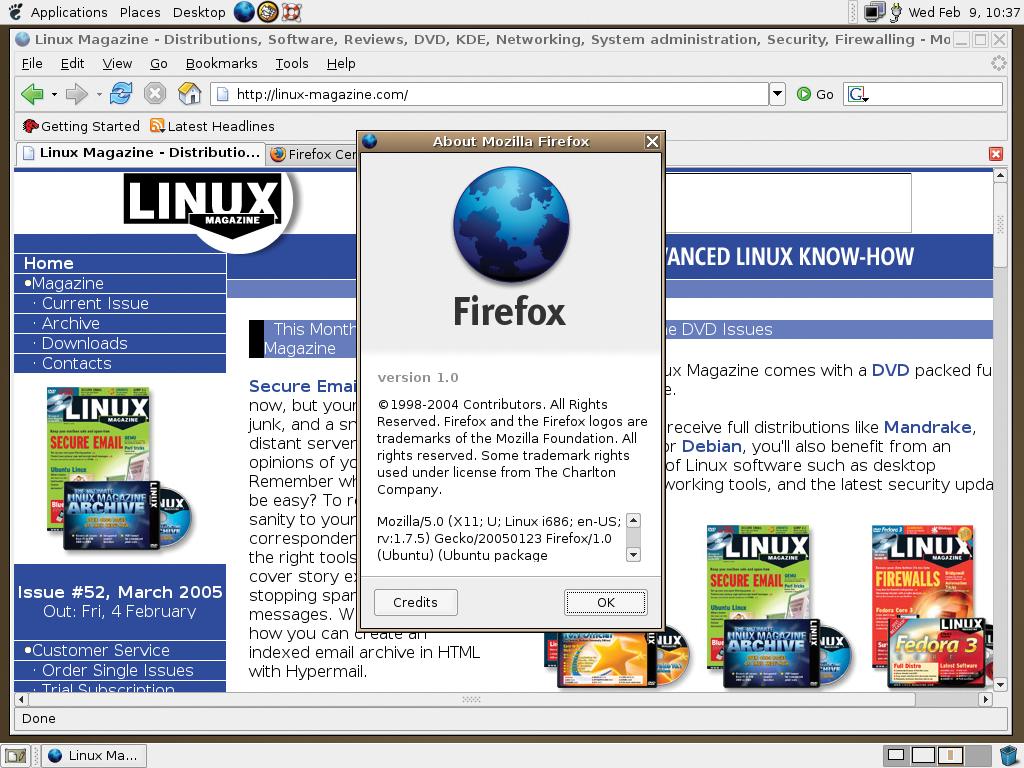
Task: Open the Desktop menu in top panel
Action: pos(199,12)
